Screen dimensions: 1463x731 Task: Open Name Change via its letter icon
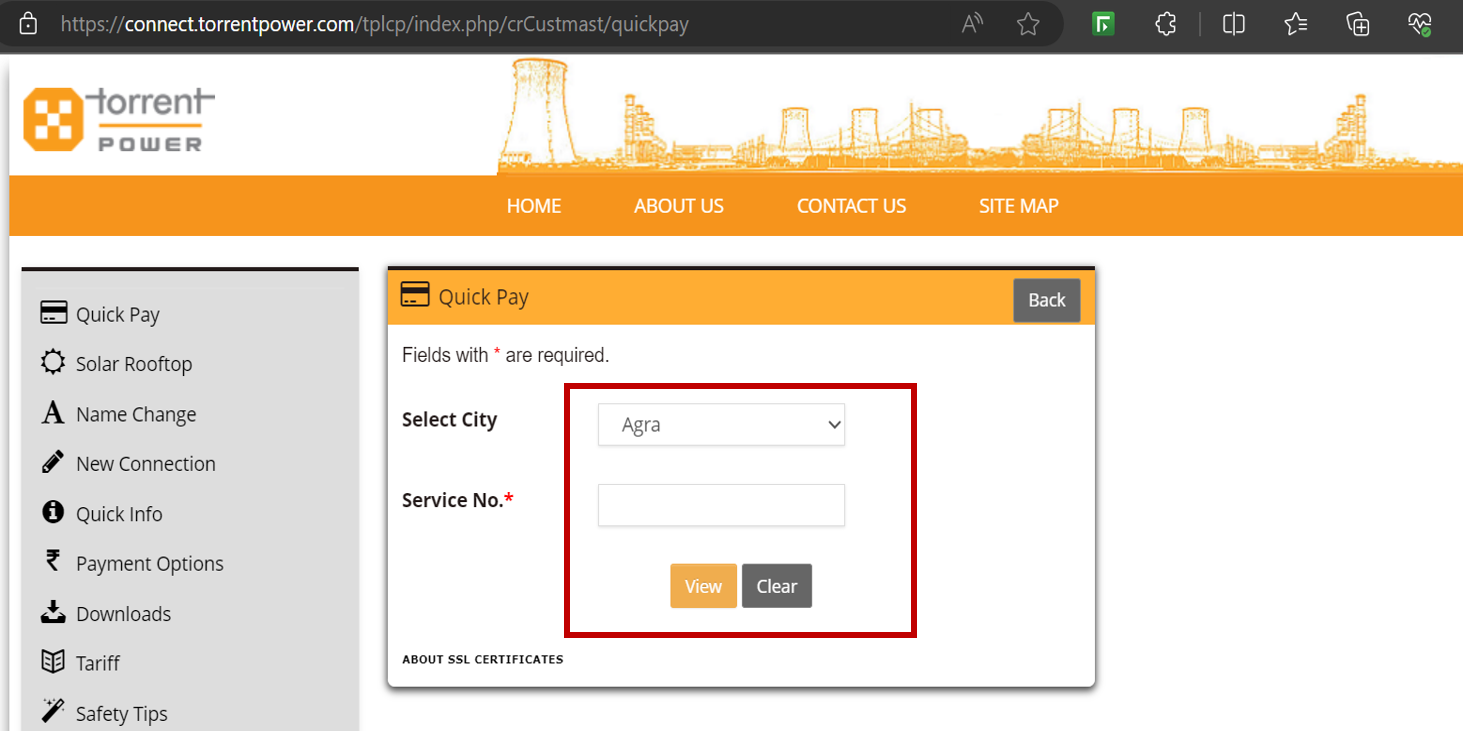pos(52,413)
